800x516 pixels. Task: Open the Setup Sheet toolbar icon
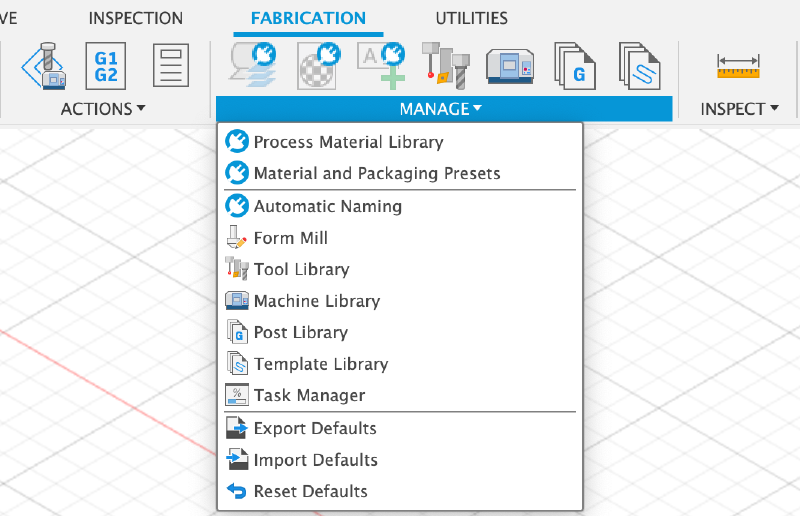click(x=171, y=65)
